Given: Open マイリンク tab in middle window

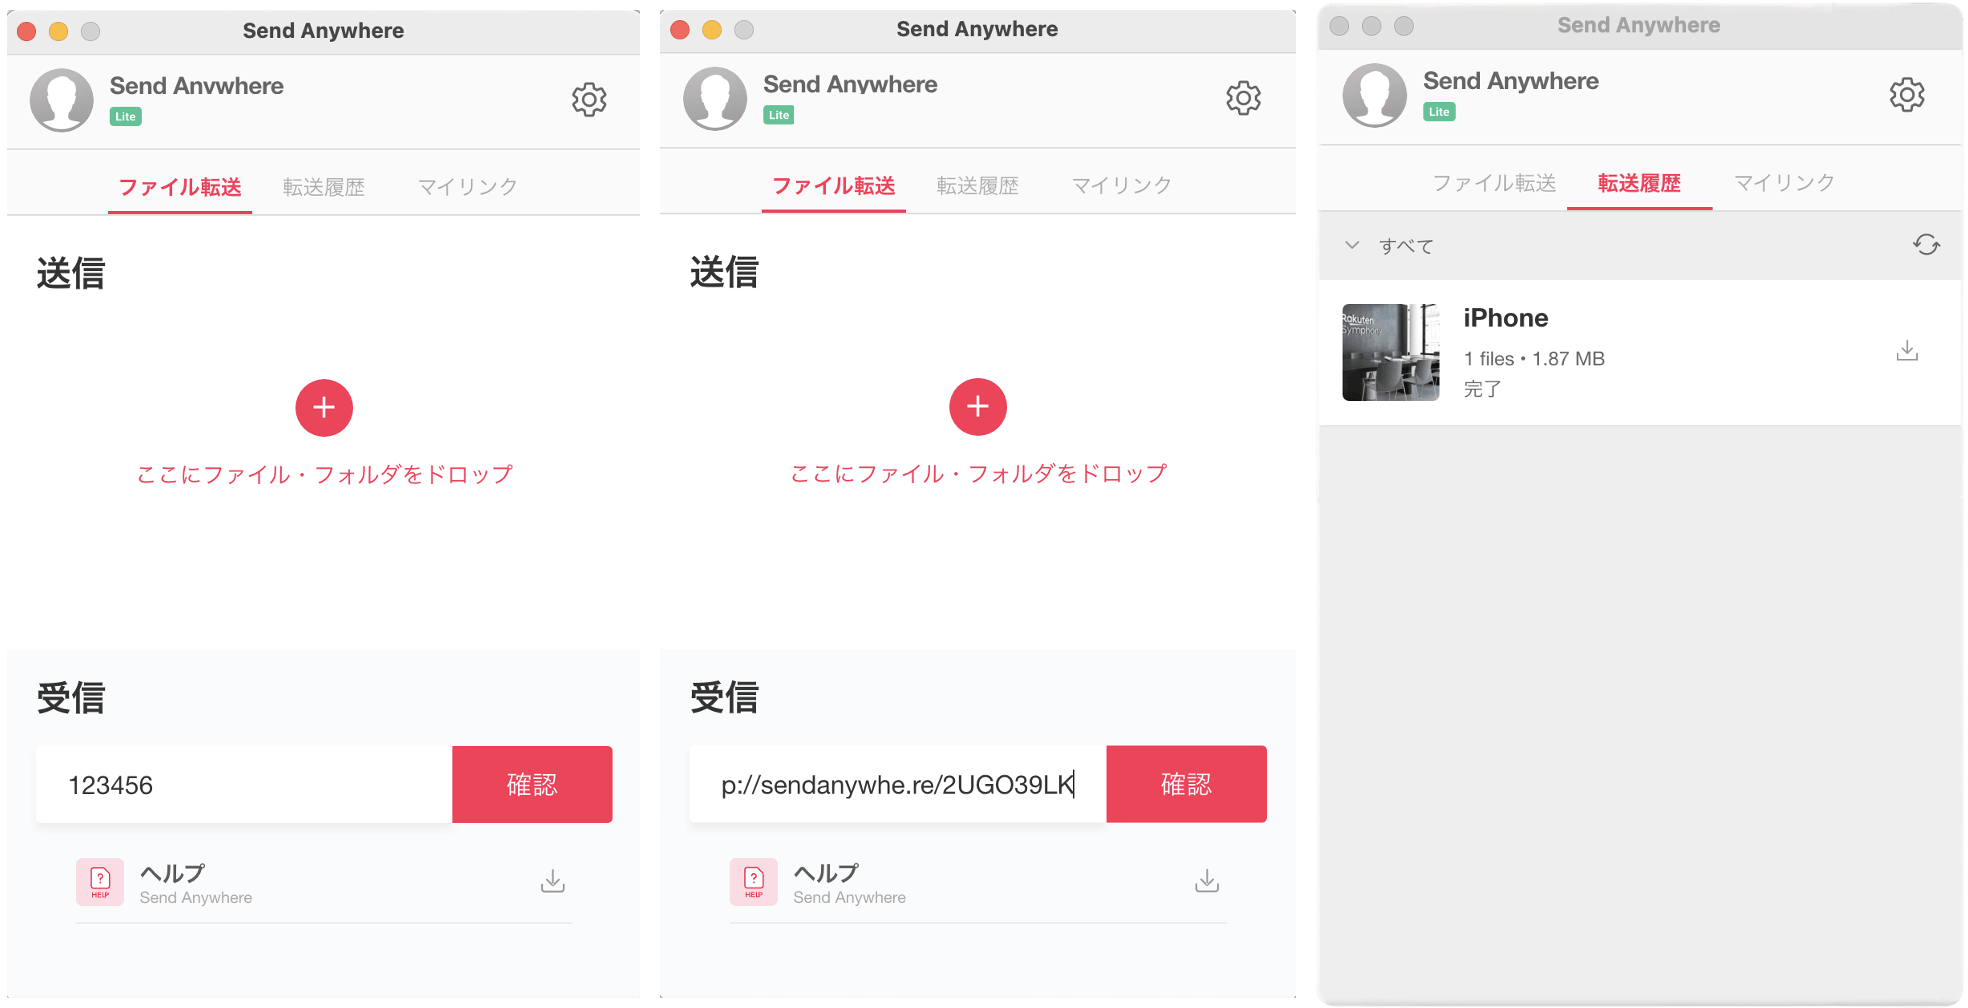Looking at the screenshot, I should point(1122,186).
